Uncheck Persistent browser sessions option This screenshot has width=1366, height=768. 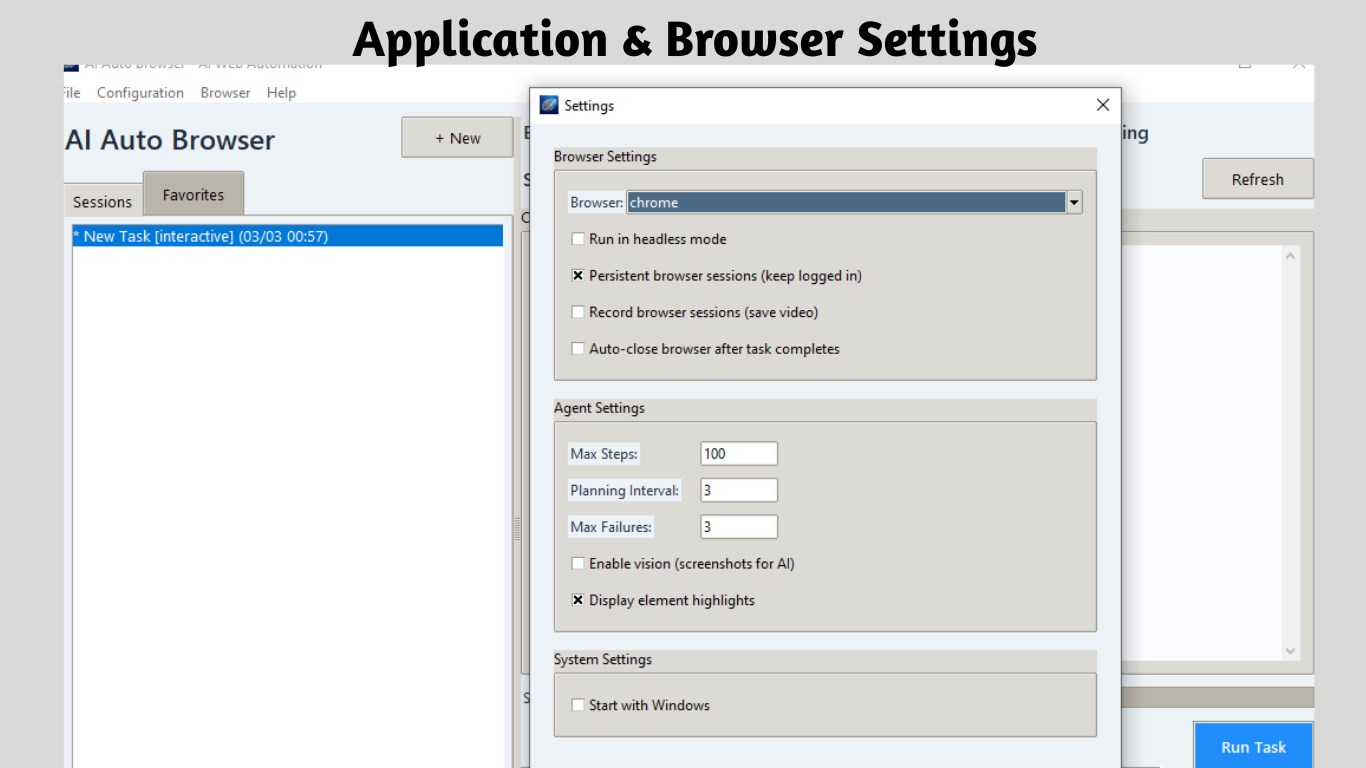[x=578, y=276]
